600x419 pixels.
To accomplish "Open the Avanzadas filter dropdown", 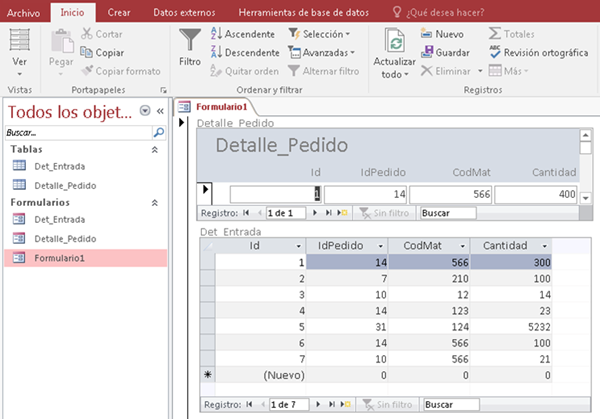I will click(320, 52).
